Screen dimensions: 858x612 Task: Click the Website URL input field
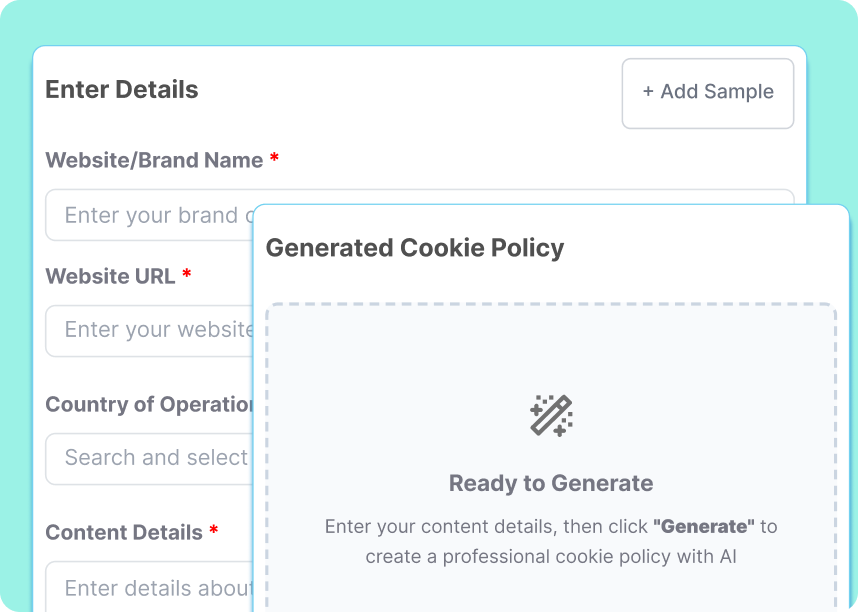click(150, 330)
